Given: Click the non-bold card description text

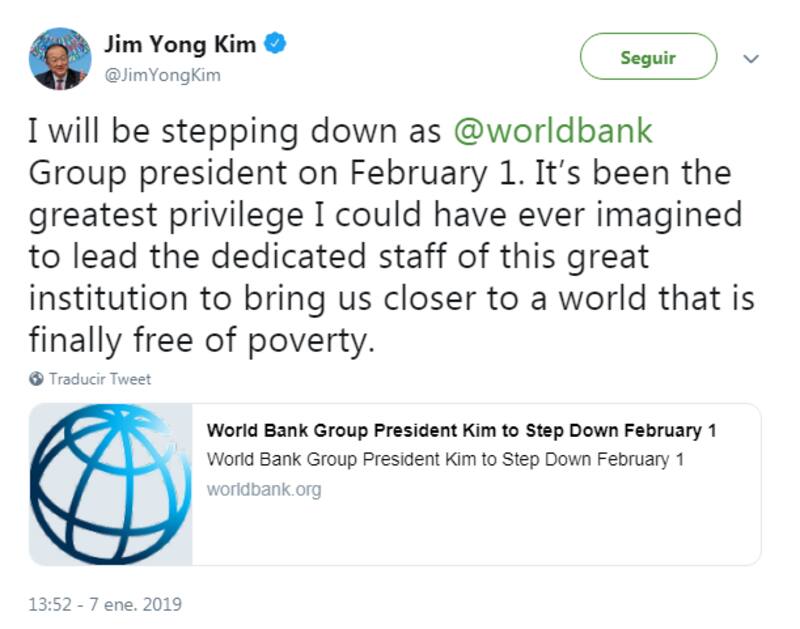Looking at the screenshot, I should [x=444, y=460].
